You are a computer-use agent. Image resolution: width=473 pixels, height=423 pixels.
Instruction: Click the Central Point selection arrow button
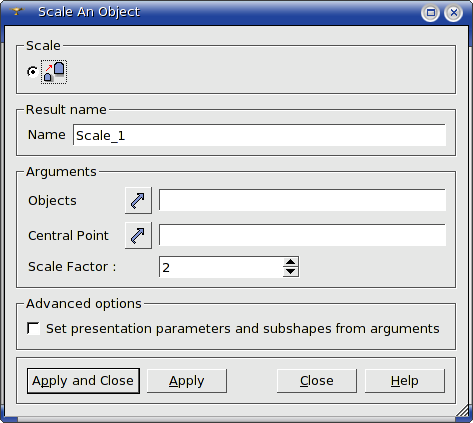138,235
